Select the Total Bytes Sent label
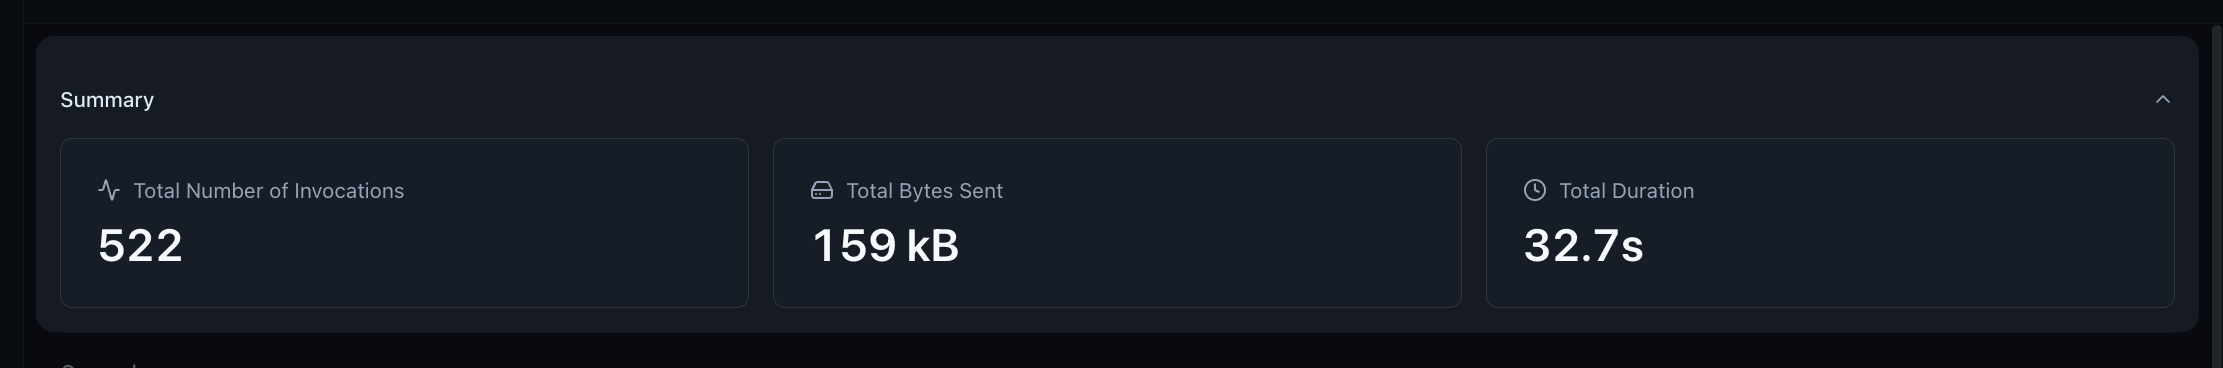2223x368 pixels. pos(925,191)
